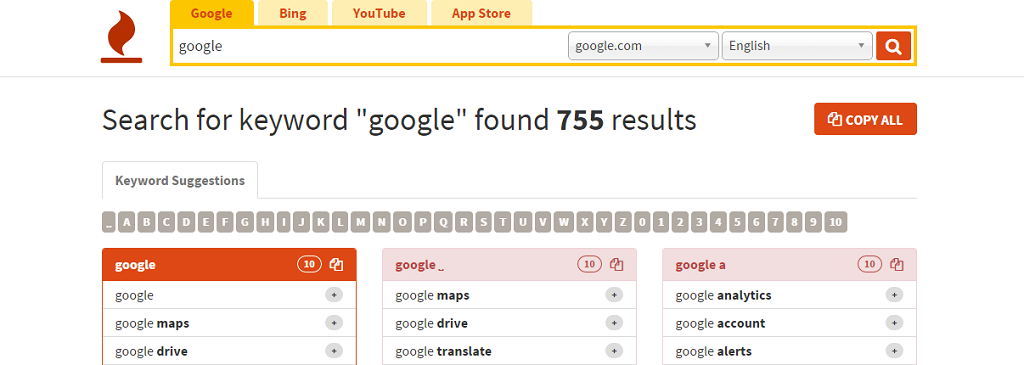Add 'google maps' in first list via plus icon

click(x=334, y=323)
